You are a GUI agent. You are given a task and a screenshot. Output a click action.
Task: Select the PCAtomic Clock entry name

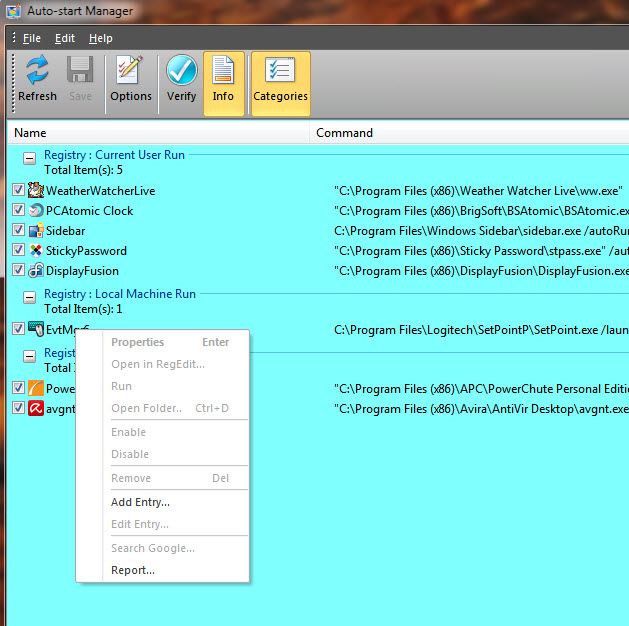click(x=89, y=211)
